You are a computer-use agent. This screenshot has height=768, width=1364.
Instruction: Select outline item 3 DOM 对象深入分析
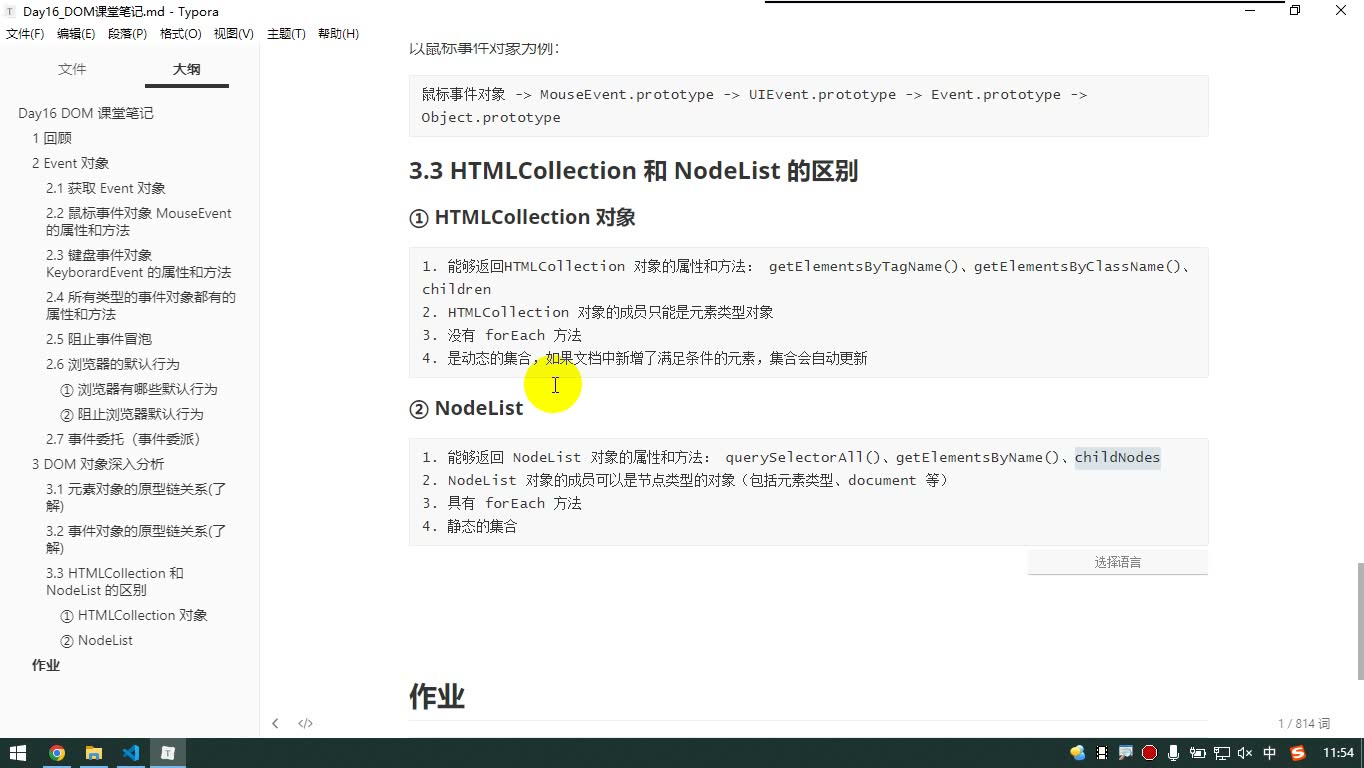pyautogui.click(x=98, y=464)
